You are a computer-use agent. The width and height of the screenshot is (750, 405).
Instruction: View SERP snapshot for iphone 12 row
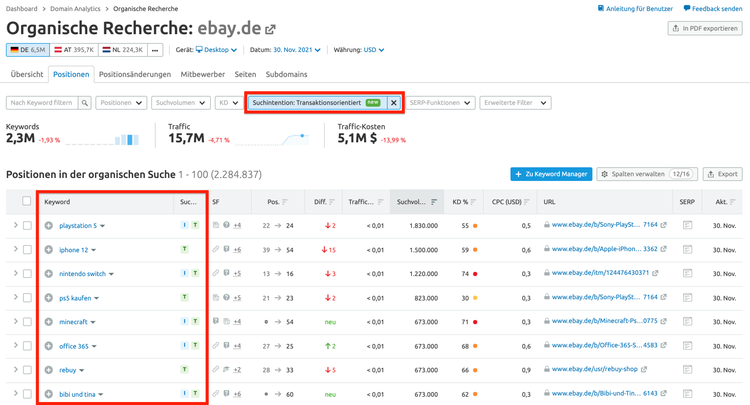pos(687,249)
